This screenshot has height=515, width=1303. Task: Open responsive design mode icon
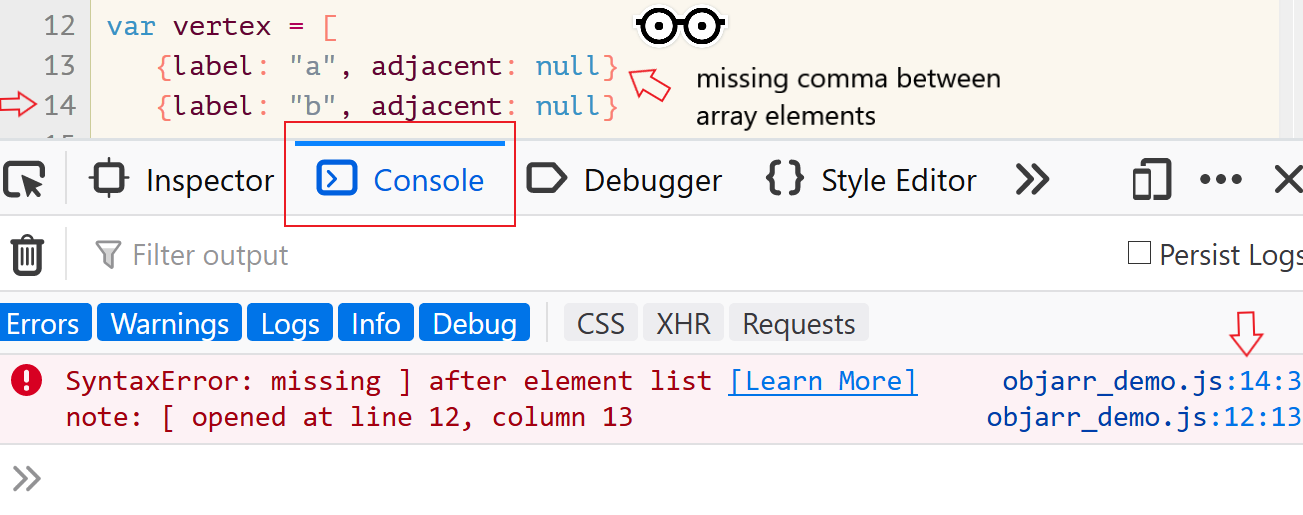(1152, 181)
